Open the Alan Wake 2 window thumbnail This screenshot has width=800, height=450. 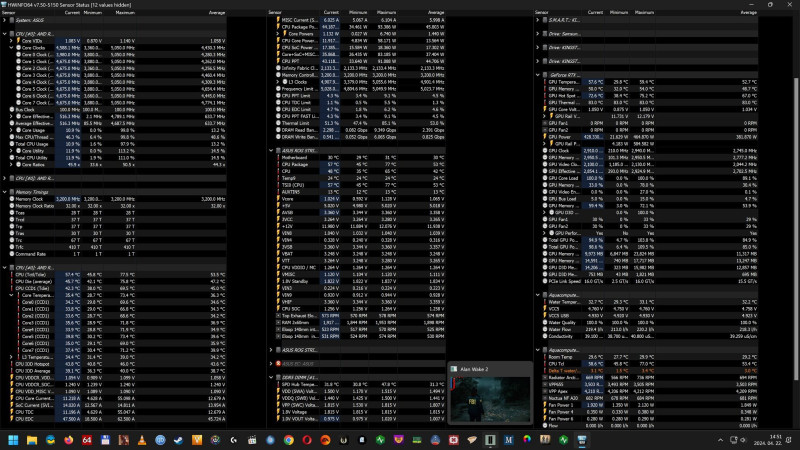point(490,398)
